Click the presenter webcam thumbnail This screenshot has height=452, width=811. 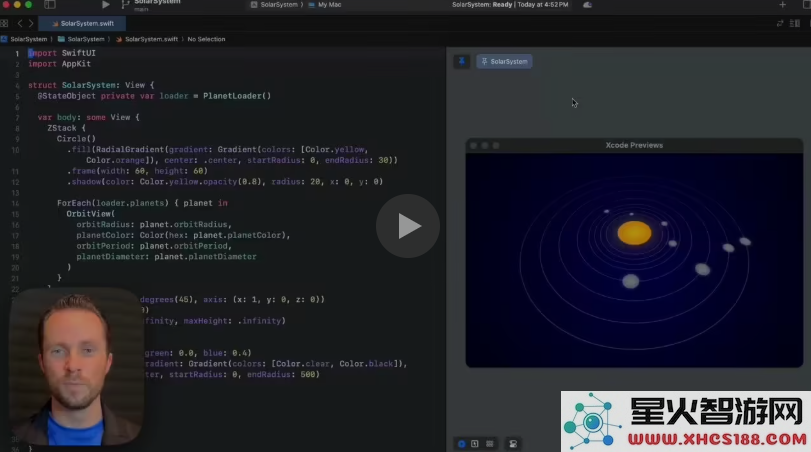tap(76, 367)
